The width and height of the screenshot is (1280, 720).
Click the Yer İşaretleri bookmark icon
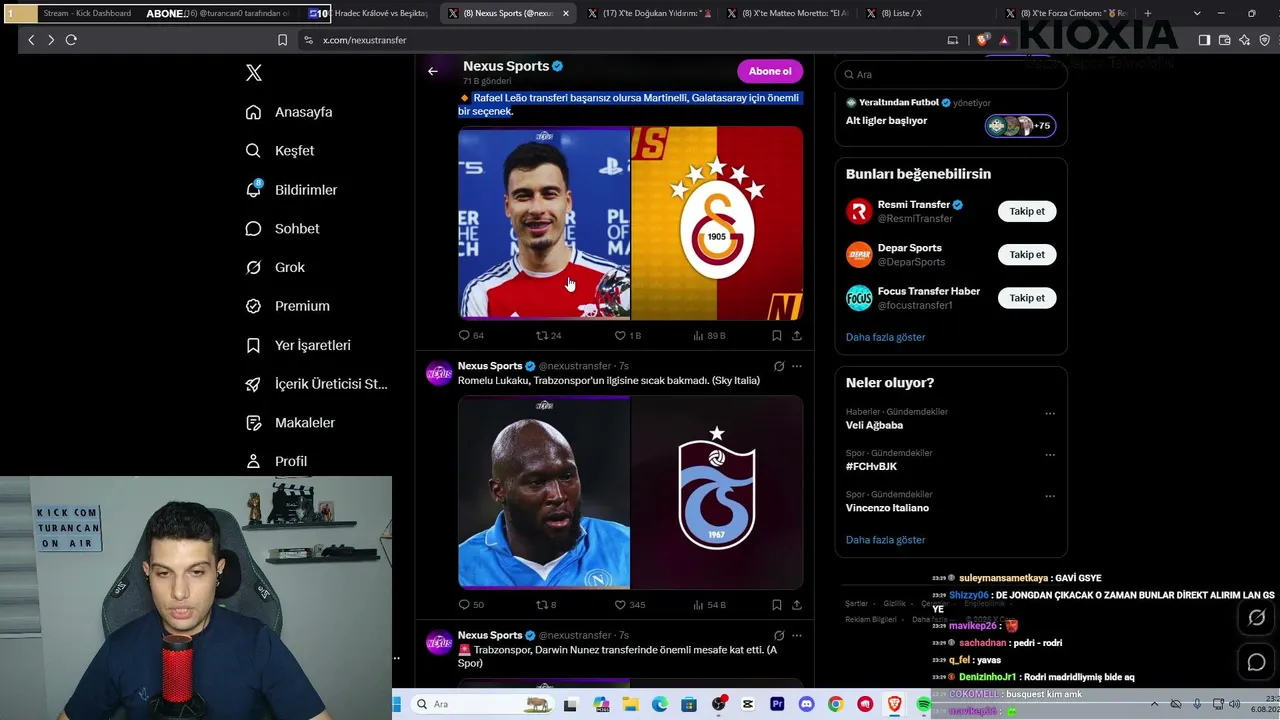pos(254,345)
